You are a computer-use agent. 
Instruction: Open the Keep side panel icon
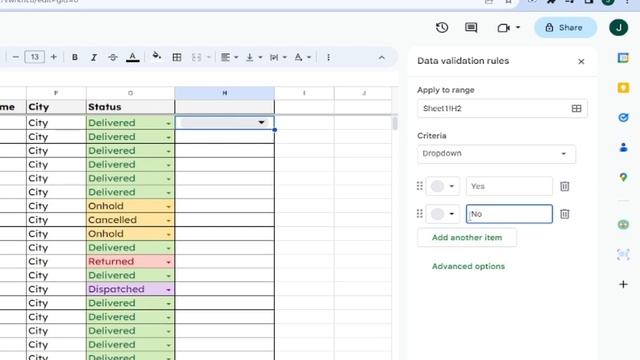623,88
